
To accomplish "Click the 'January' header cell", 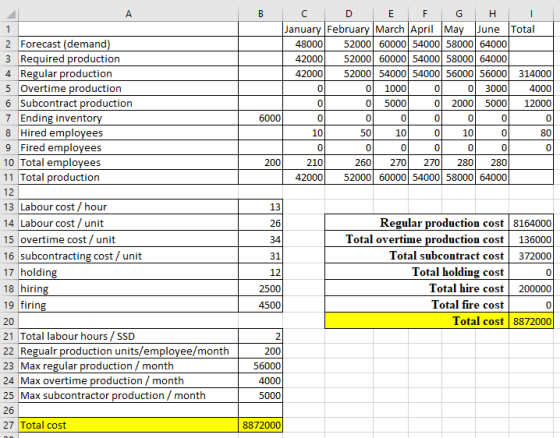I will click(304, 29).
